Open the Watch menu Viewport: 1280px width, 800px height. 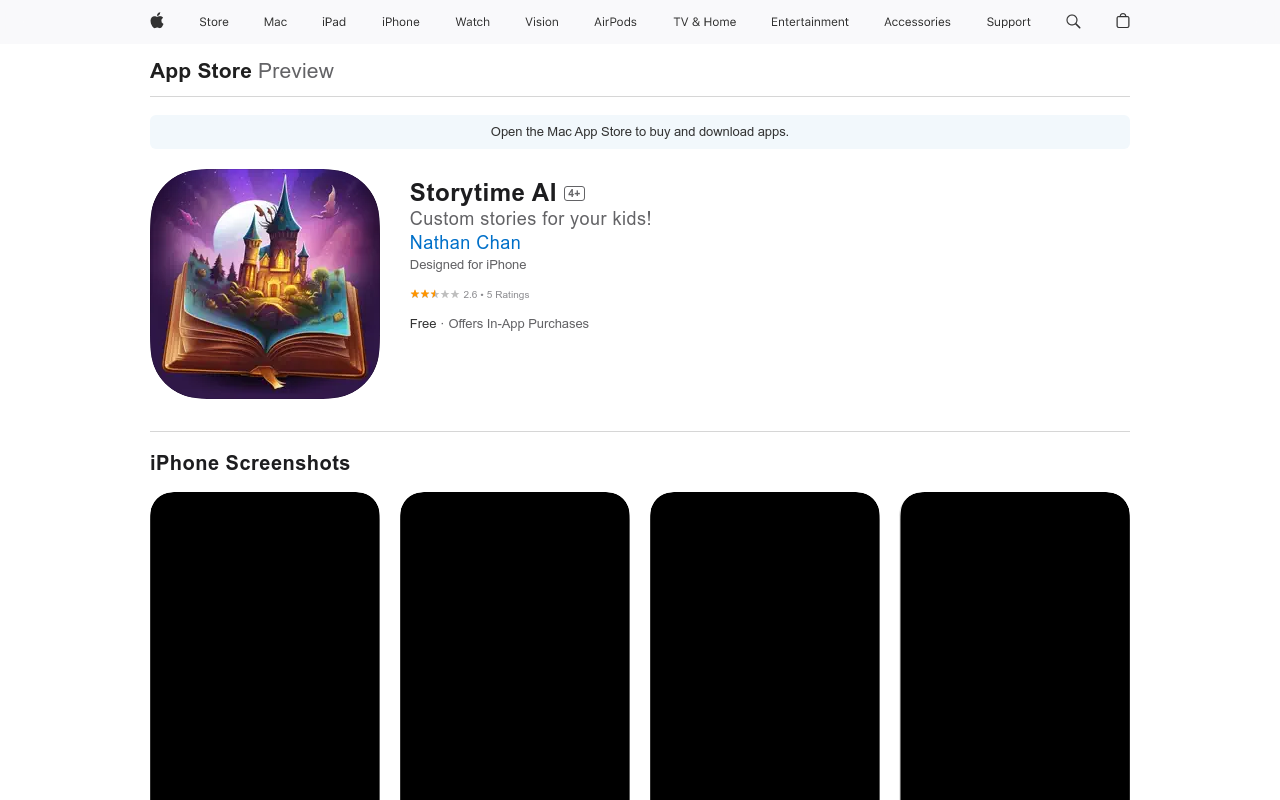pos(473,22)
